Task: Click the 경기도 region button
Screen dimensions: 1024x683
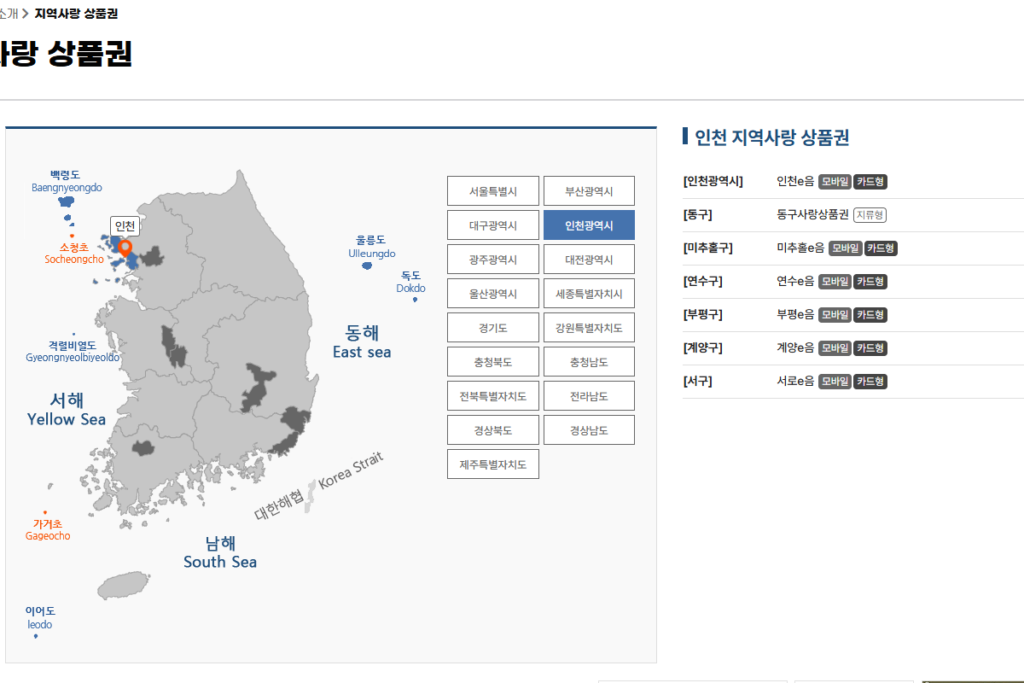Action: 492,327
